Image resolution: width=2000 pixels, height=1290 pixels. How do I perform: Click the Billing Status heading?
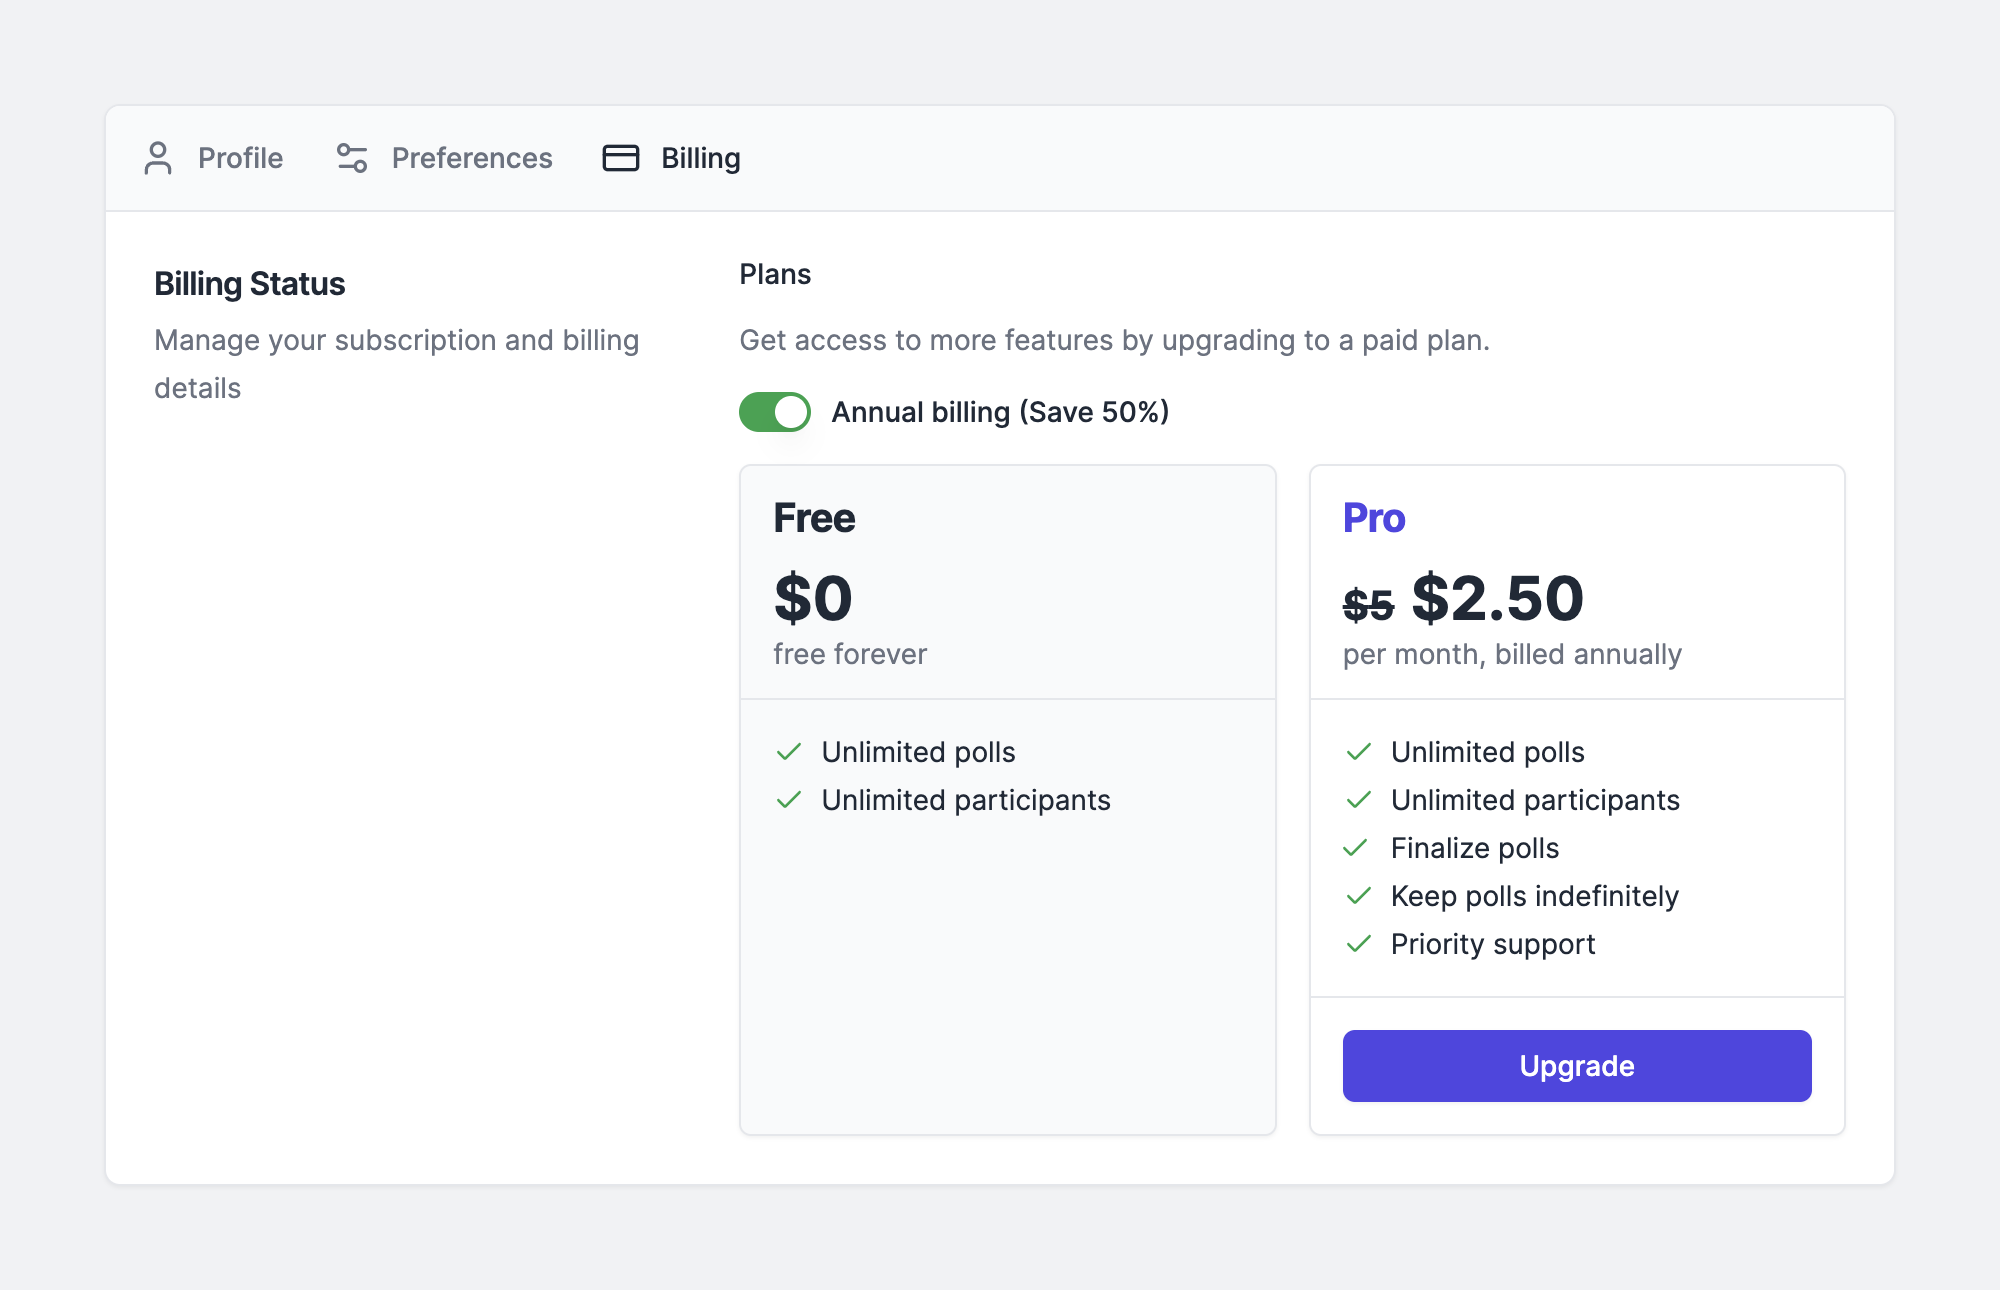[x=249, y=283]
